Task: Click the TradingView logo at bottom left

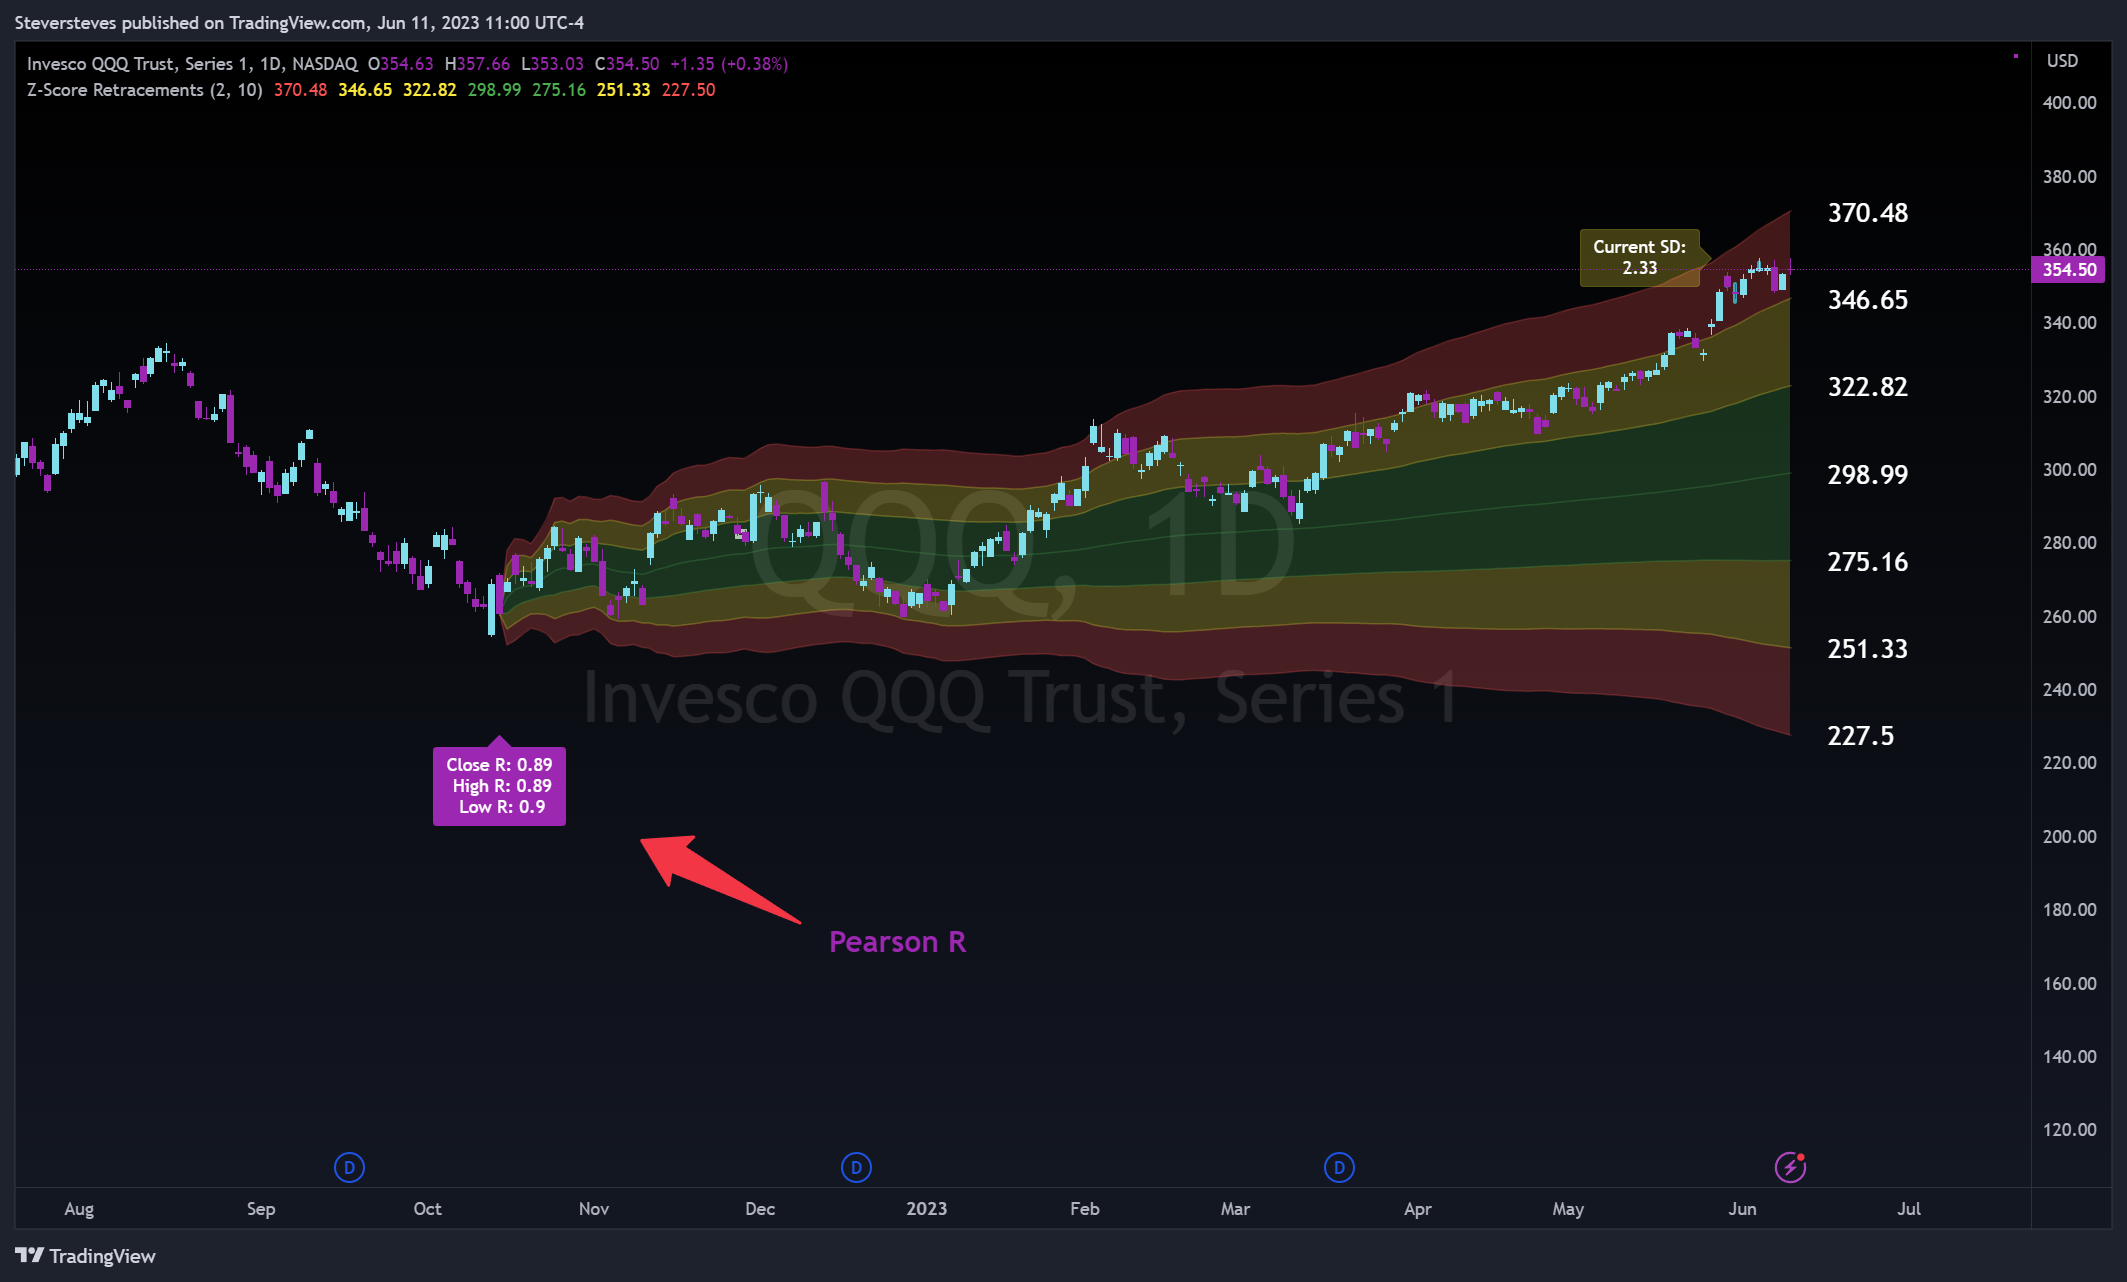Action: (x=86, y=1256)
